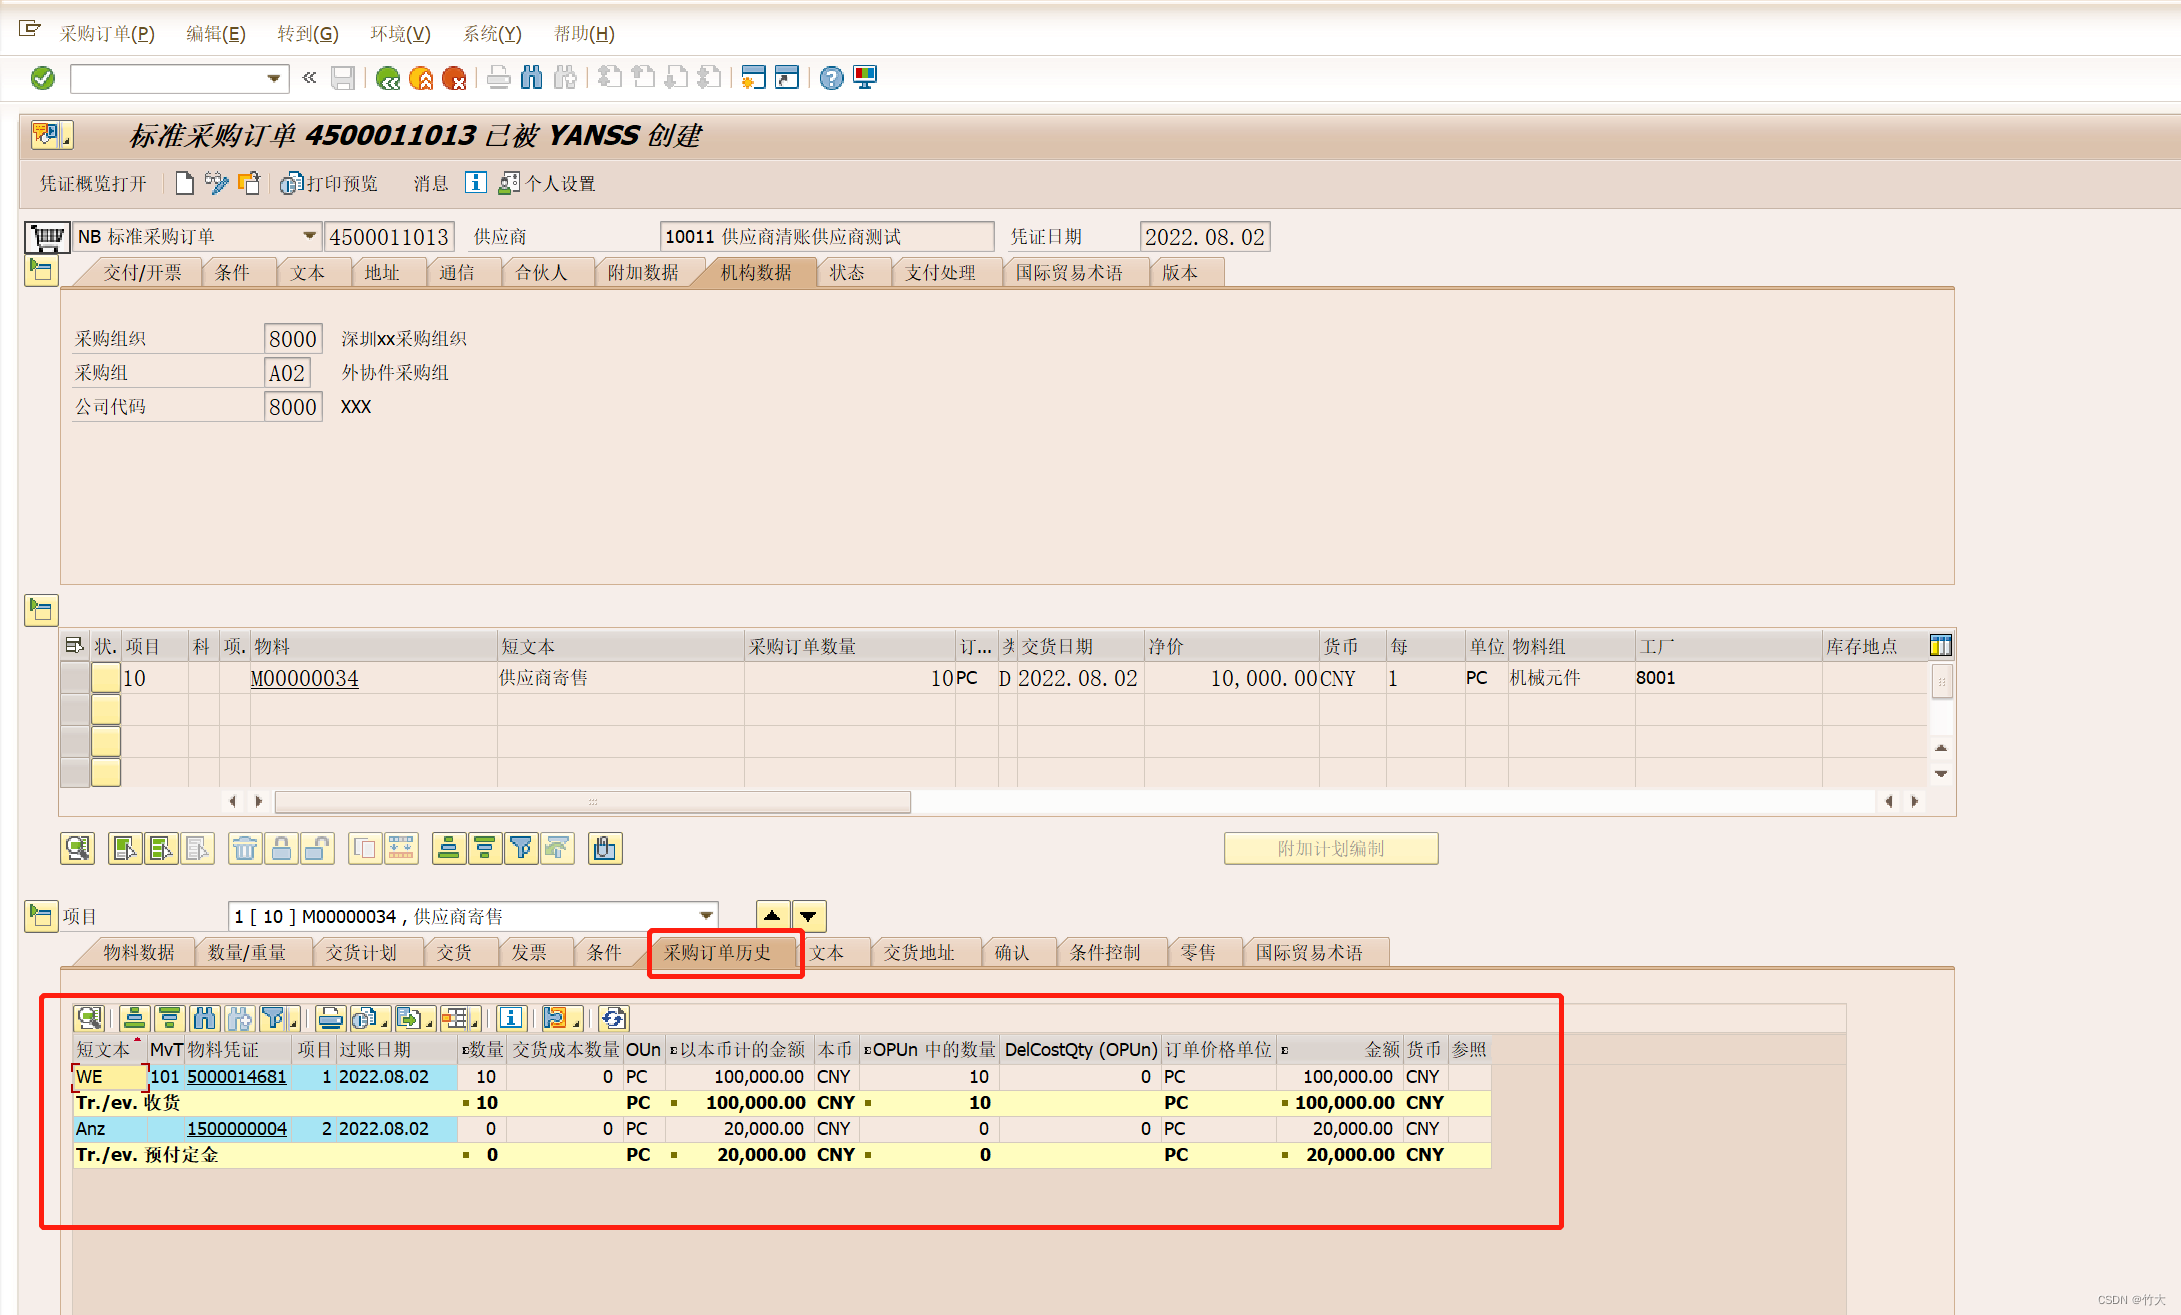
Task: Click the item table horizontal scrollbar
Action: tap(592, 802)
